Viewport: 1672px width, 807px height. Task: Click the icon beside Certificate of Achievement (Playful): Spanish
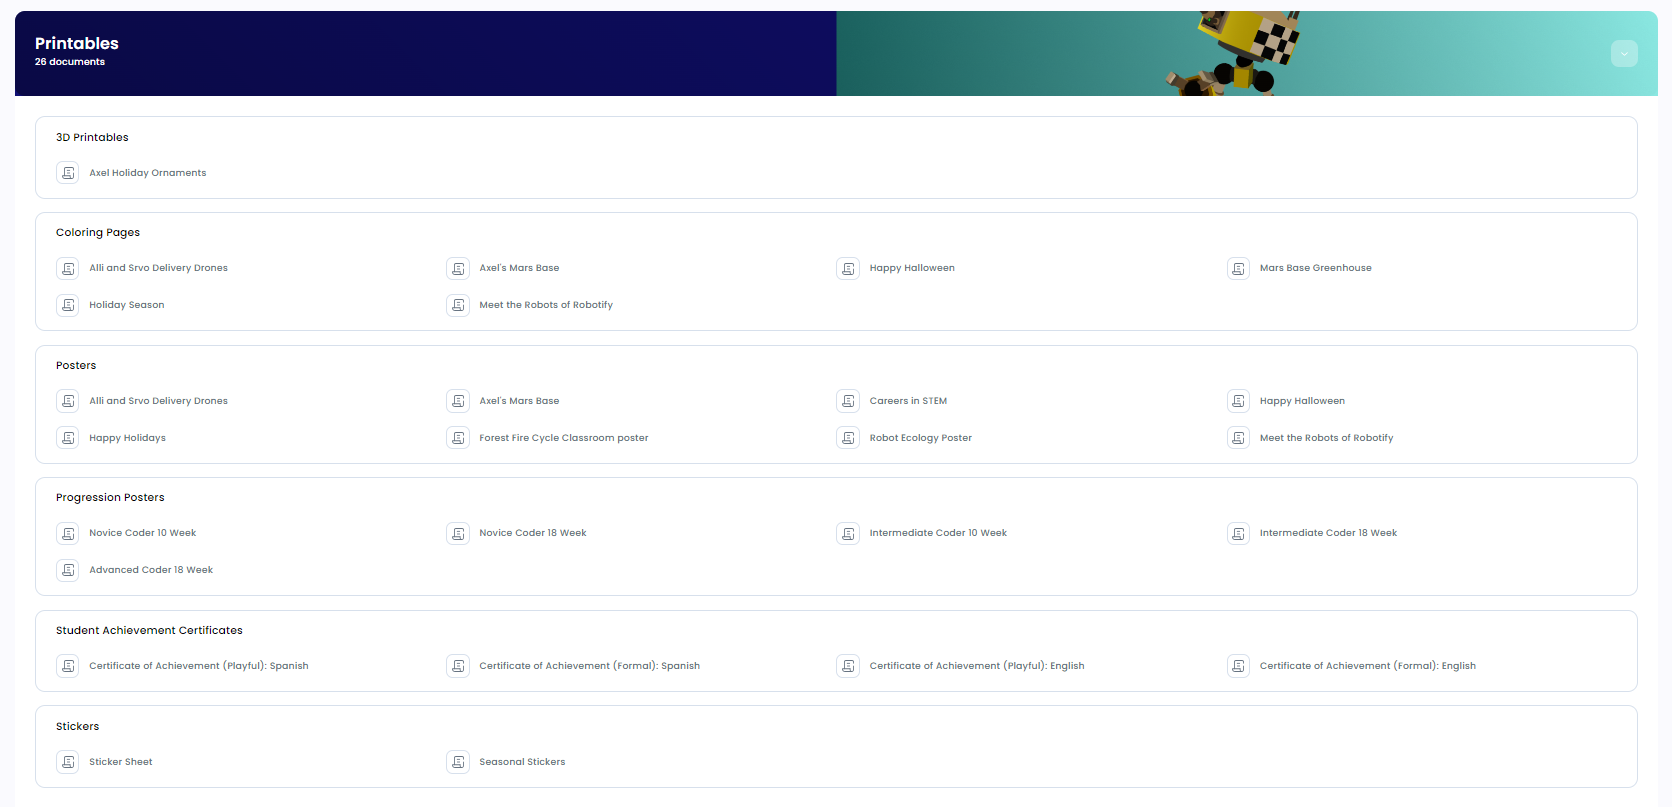[68, 666]
